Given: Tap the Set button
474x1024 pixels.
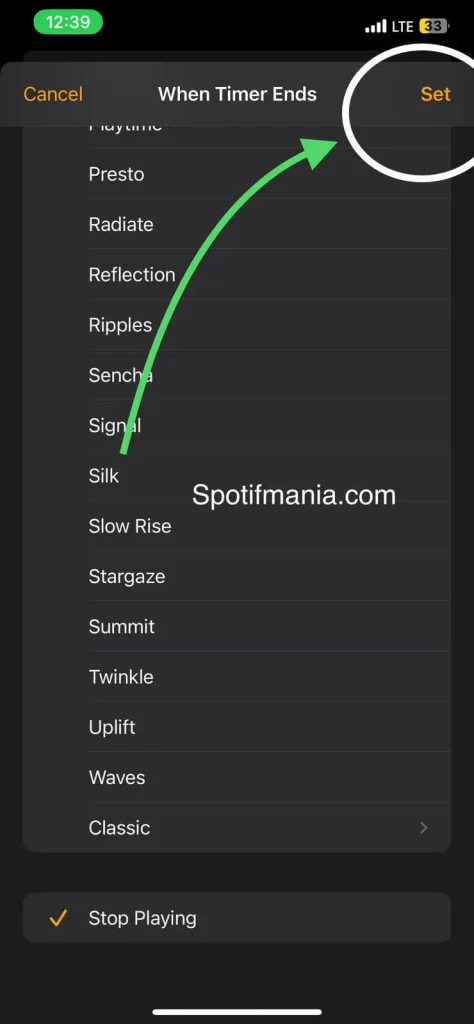Looking at the screenshot, I should point(435,94).
